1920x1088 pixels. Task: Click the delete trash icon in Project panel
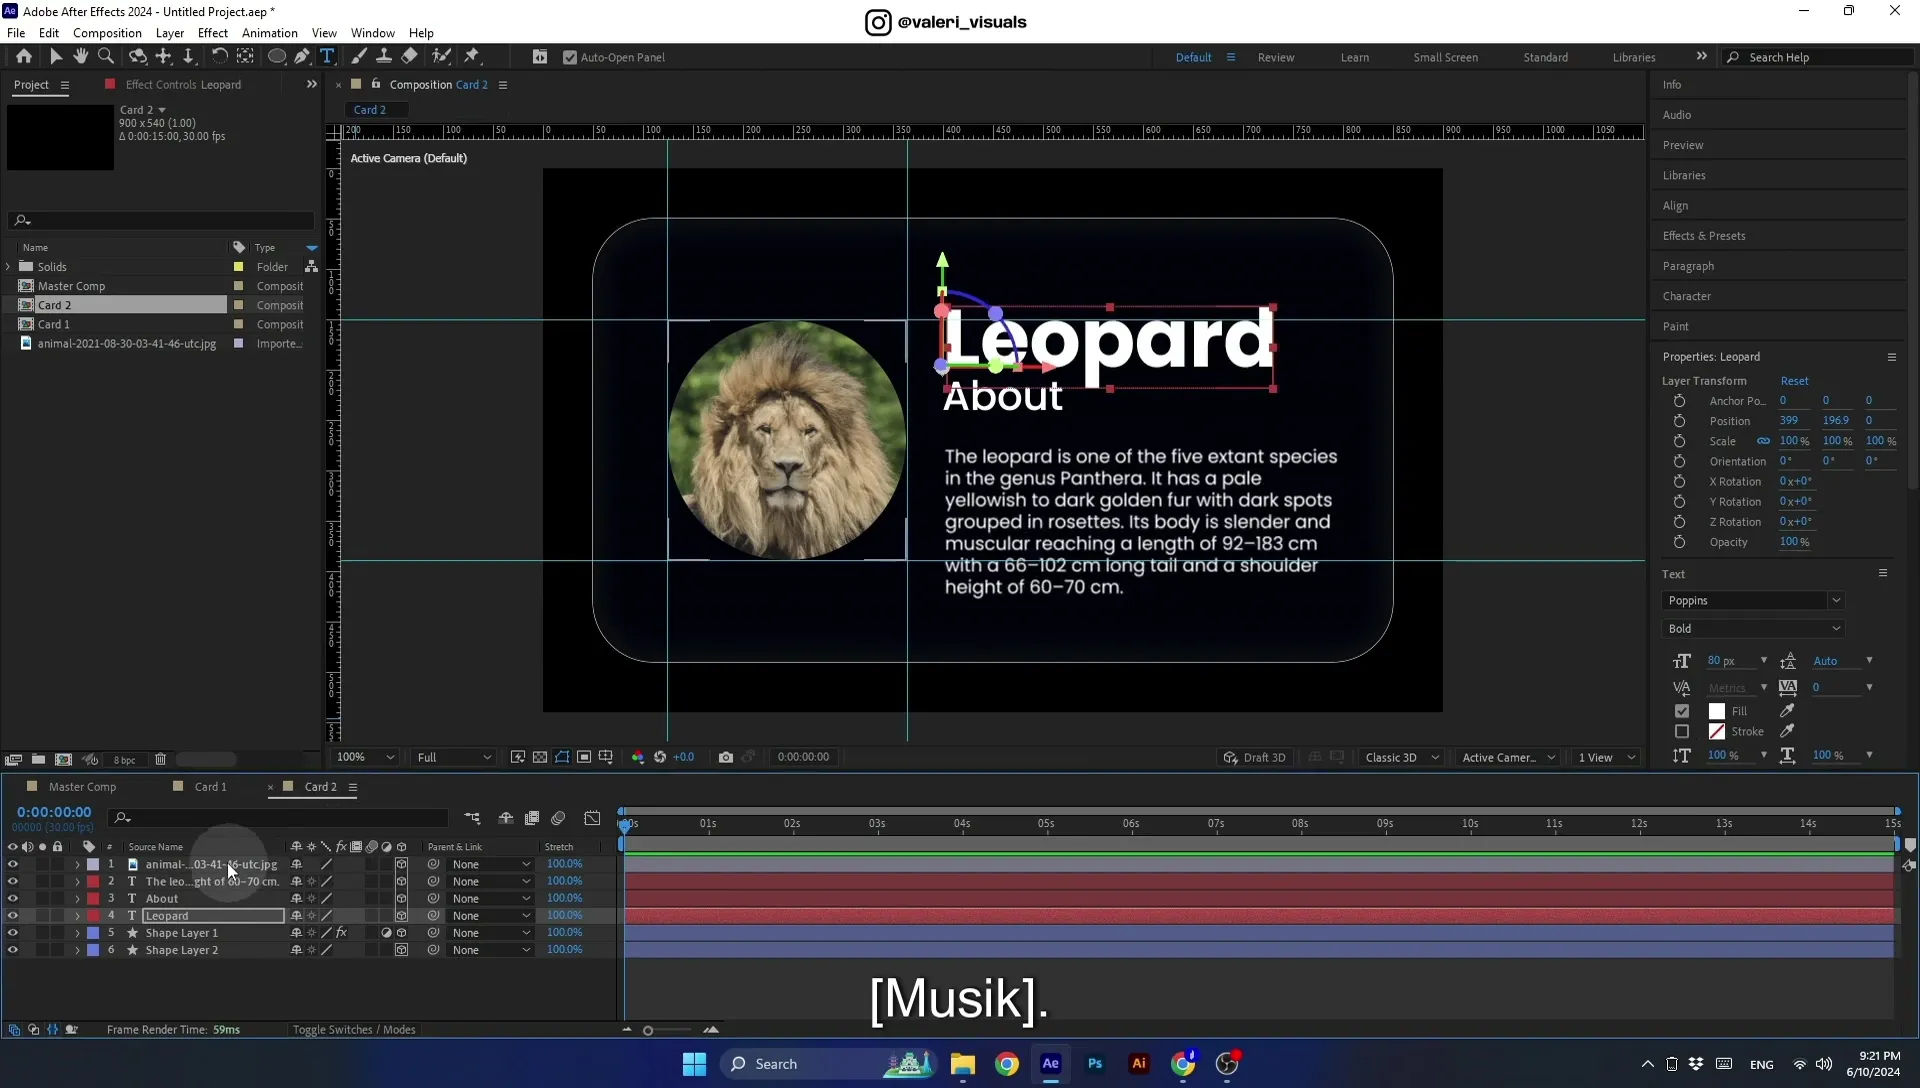coord(160,760)
